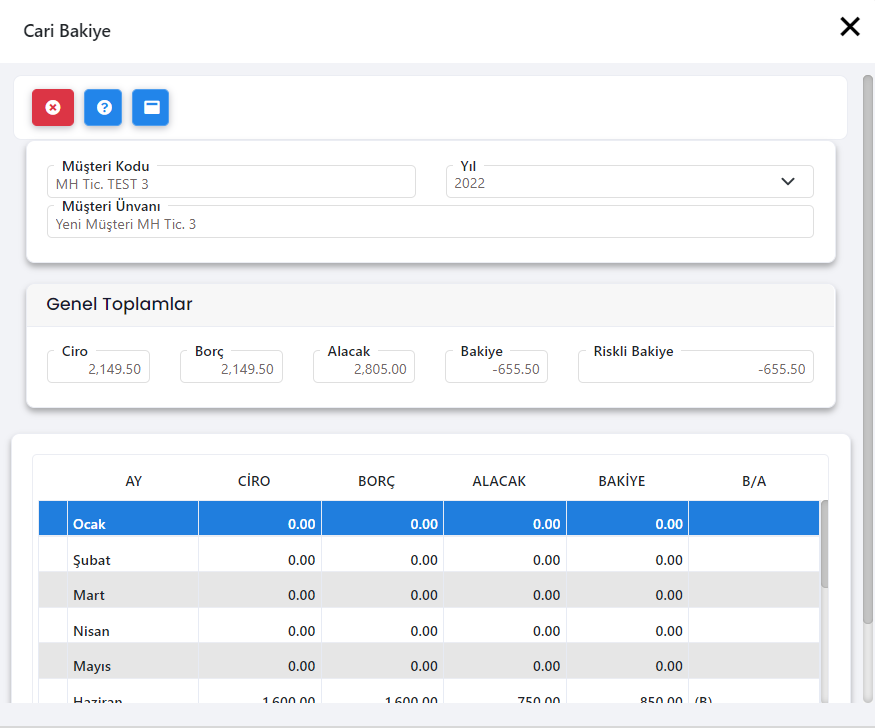Select the Nisan row
This screenshot has height=728, width=875.
(133, 631)
